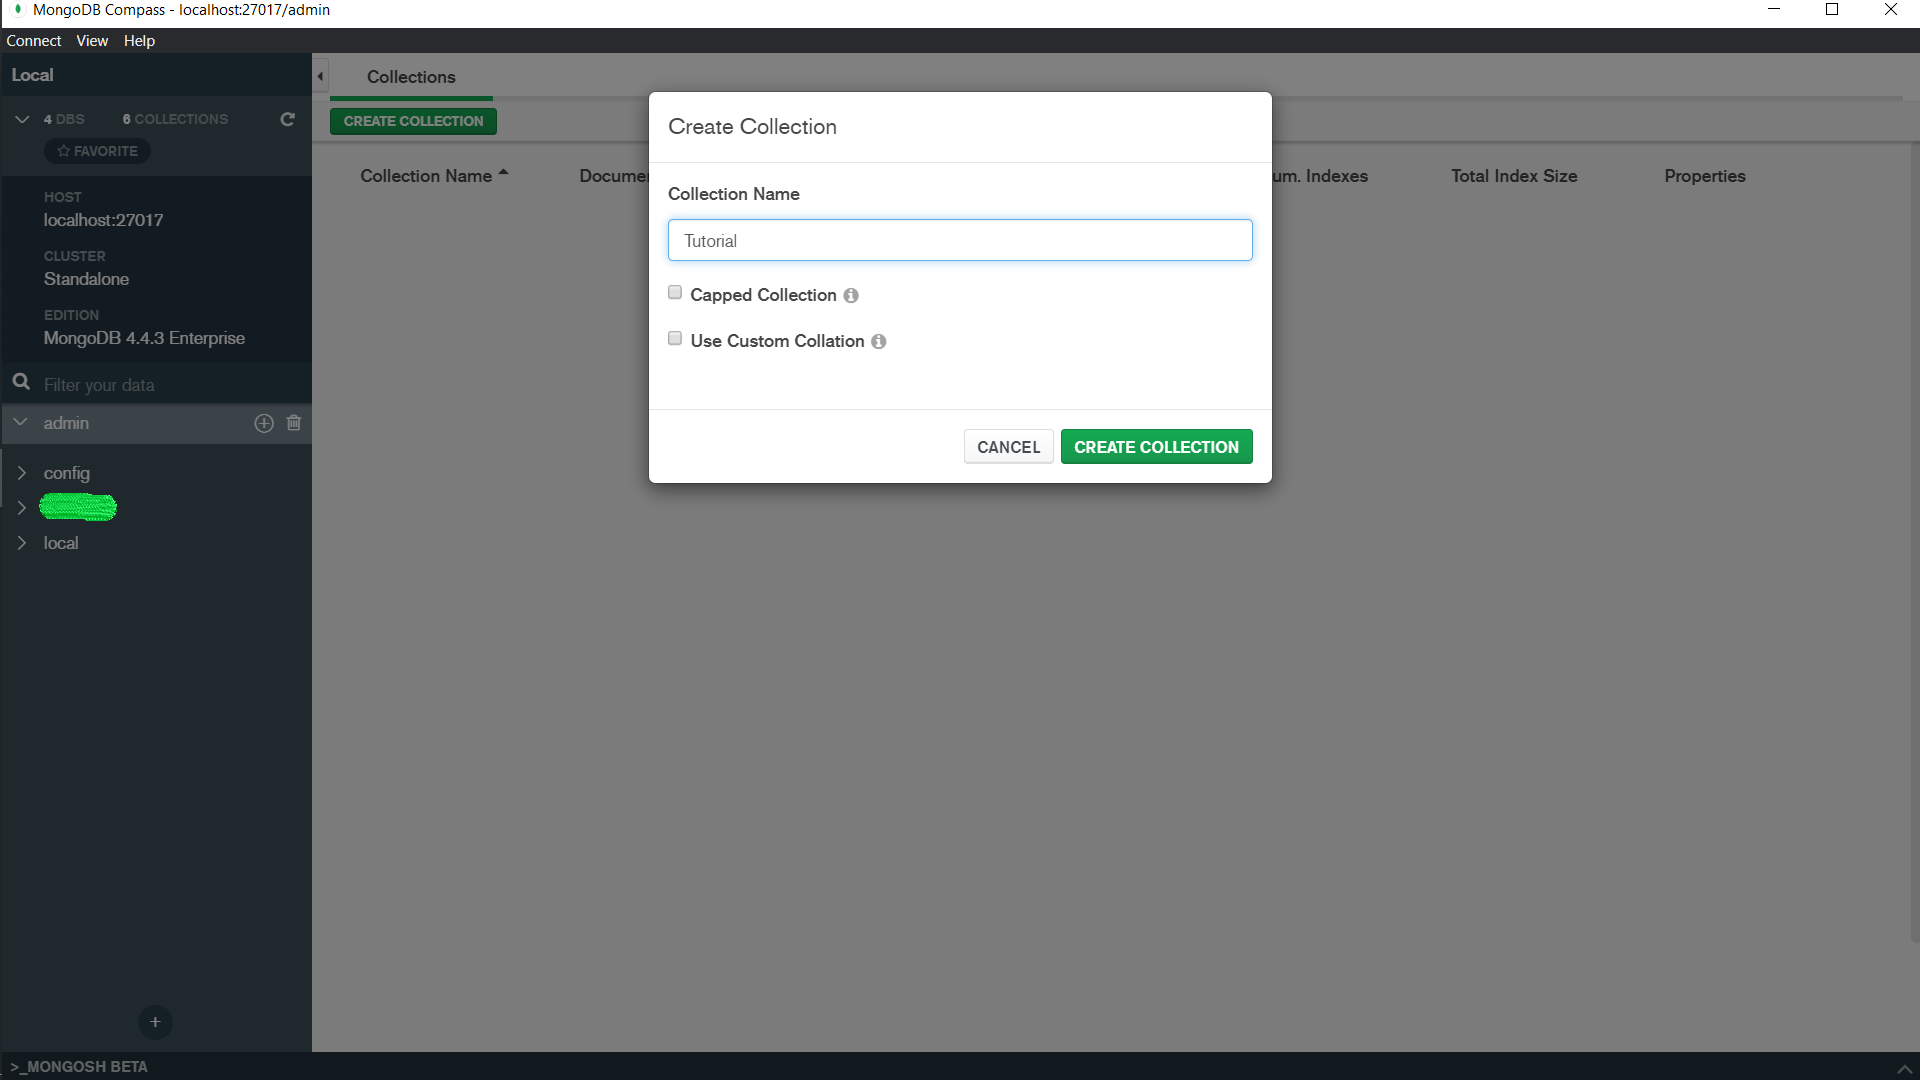Click the search icon in the filter field

(21, 382)
